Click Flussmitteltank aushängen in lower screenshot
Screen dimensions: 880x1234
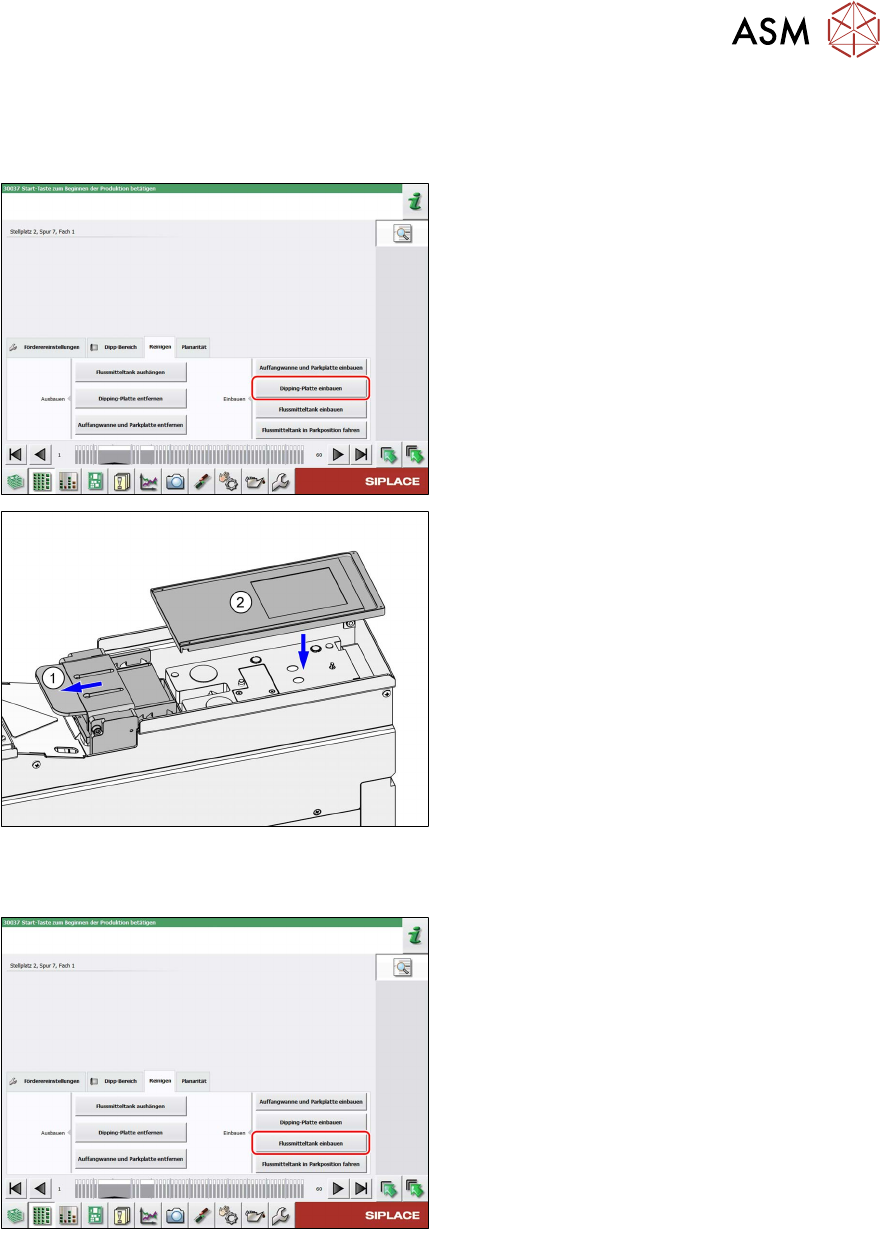(131, 1107)
